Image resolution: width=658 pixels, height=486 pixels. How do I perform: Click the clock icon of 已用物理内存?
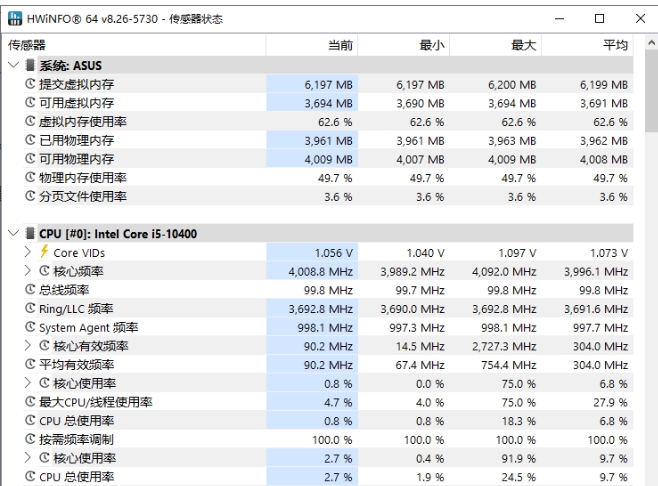tap(30, 140)
